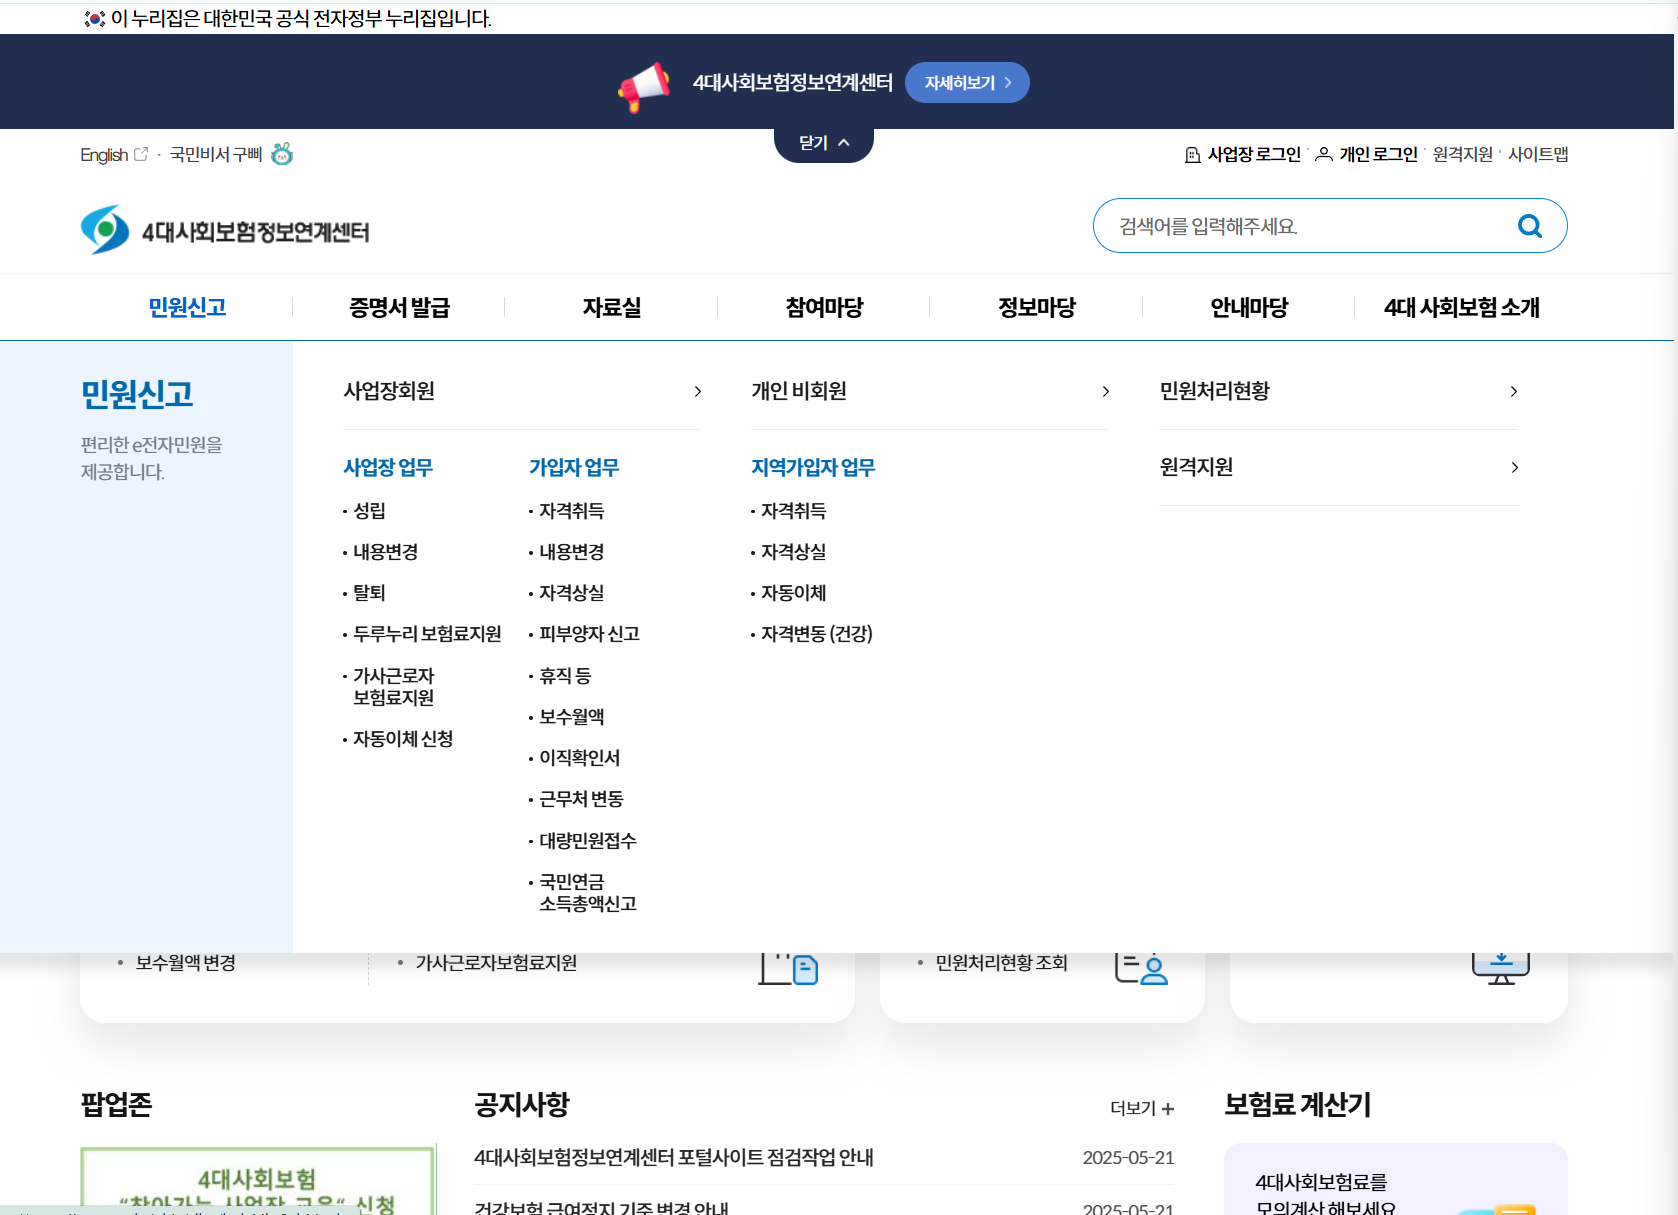Select 대량민원접수 item

[587, 841]
